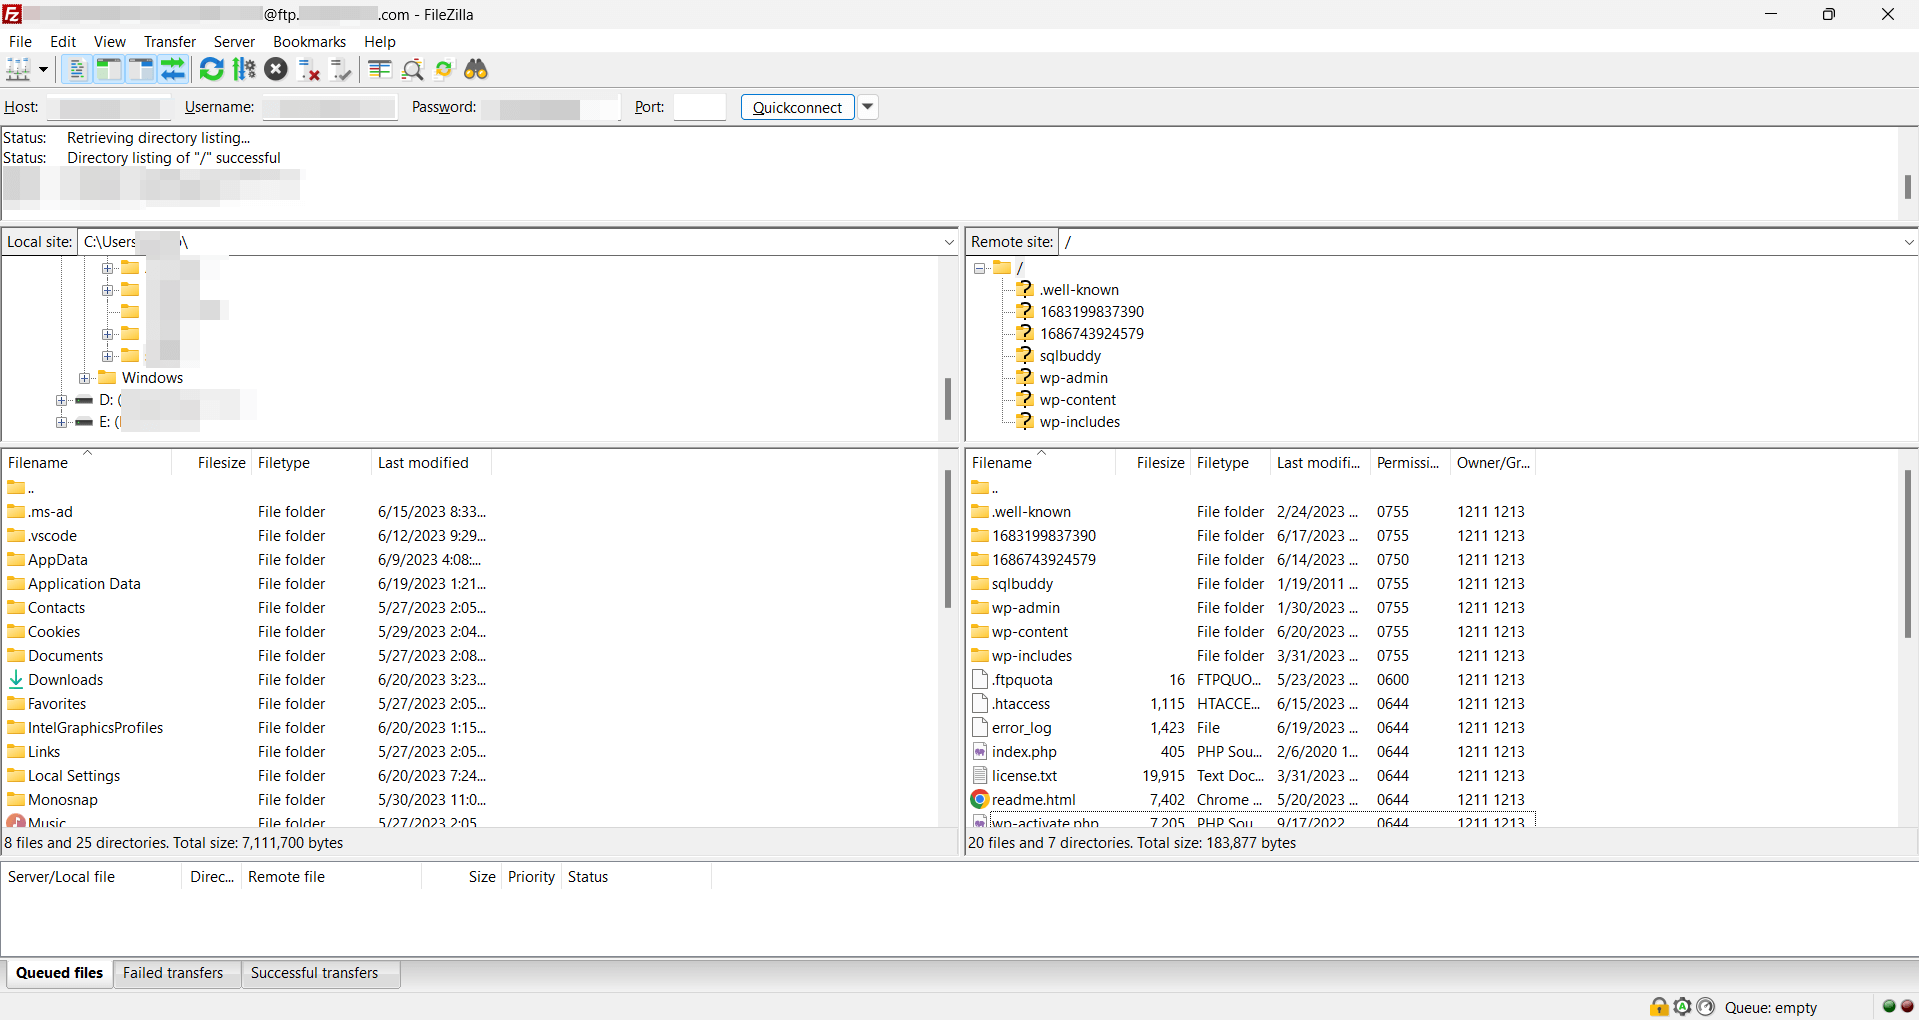
Task: Select .well-known in the remote tree
Action: click(1079, 290)
